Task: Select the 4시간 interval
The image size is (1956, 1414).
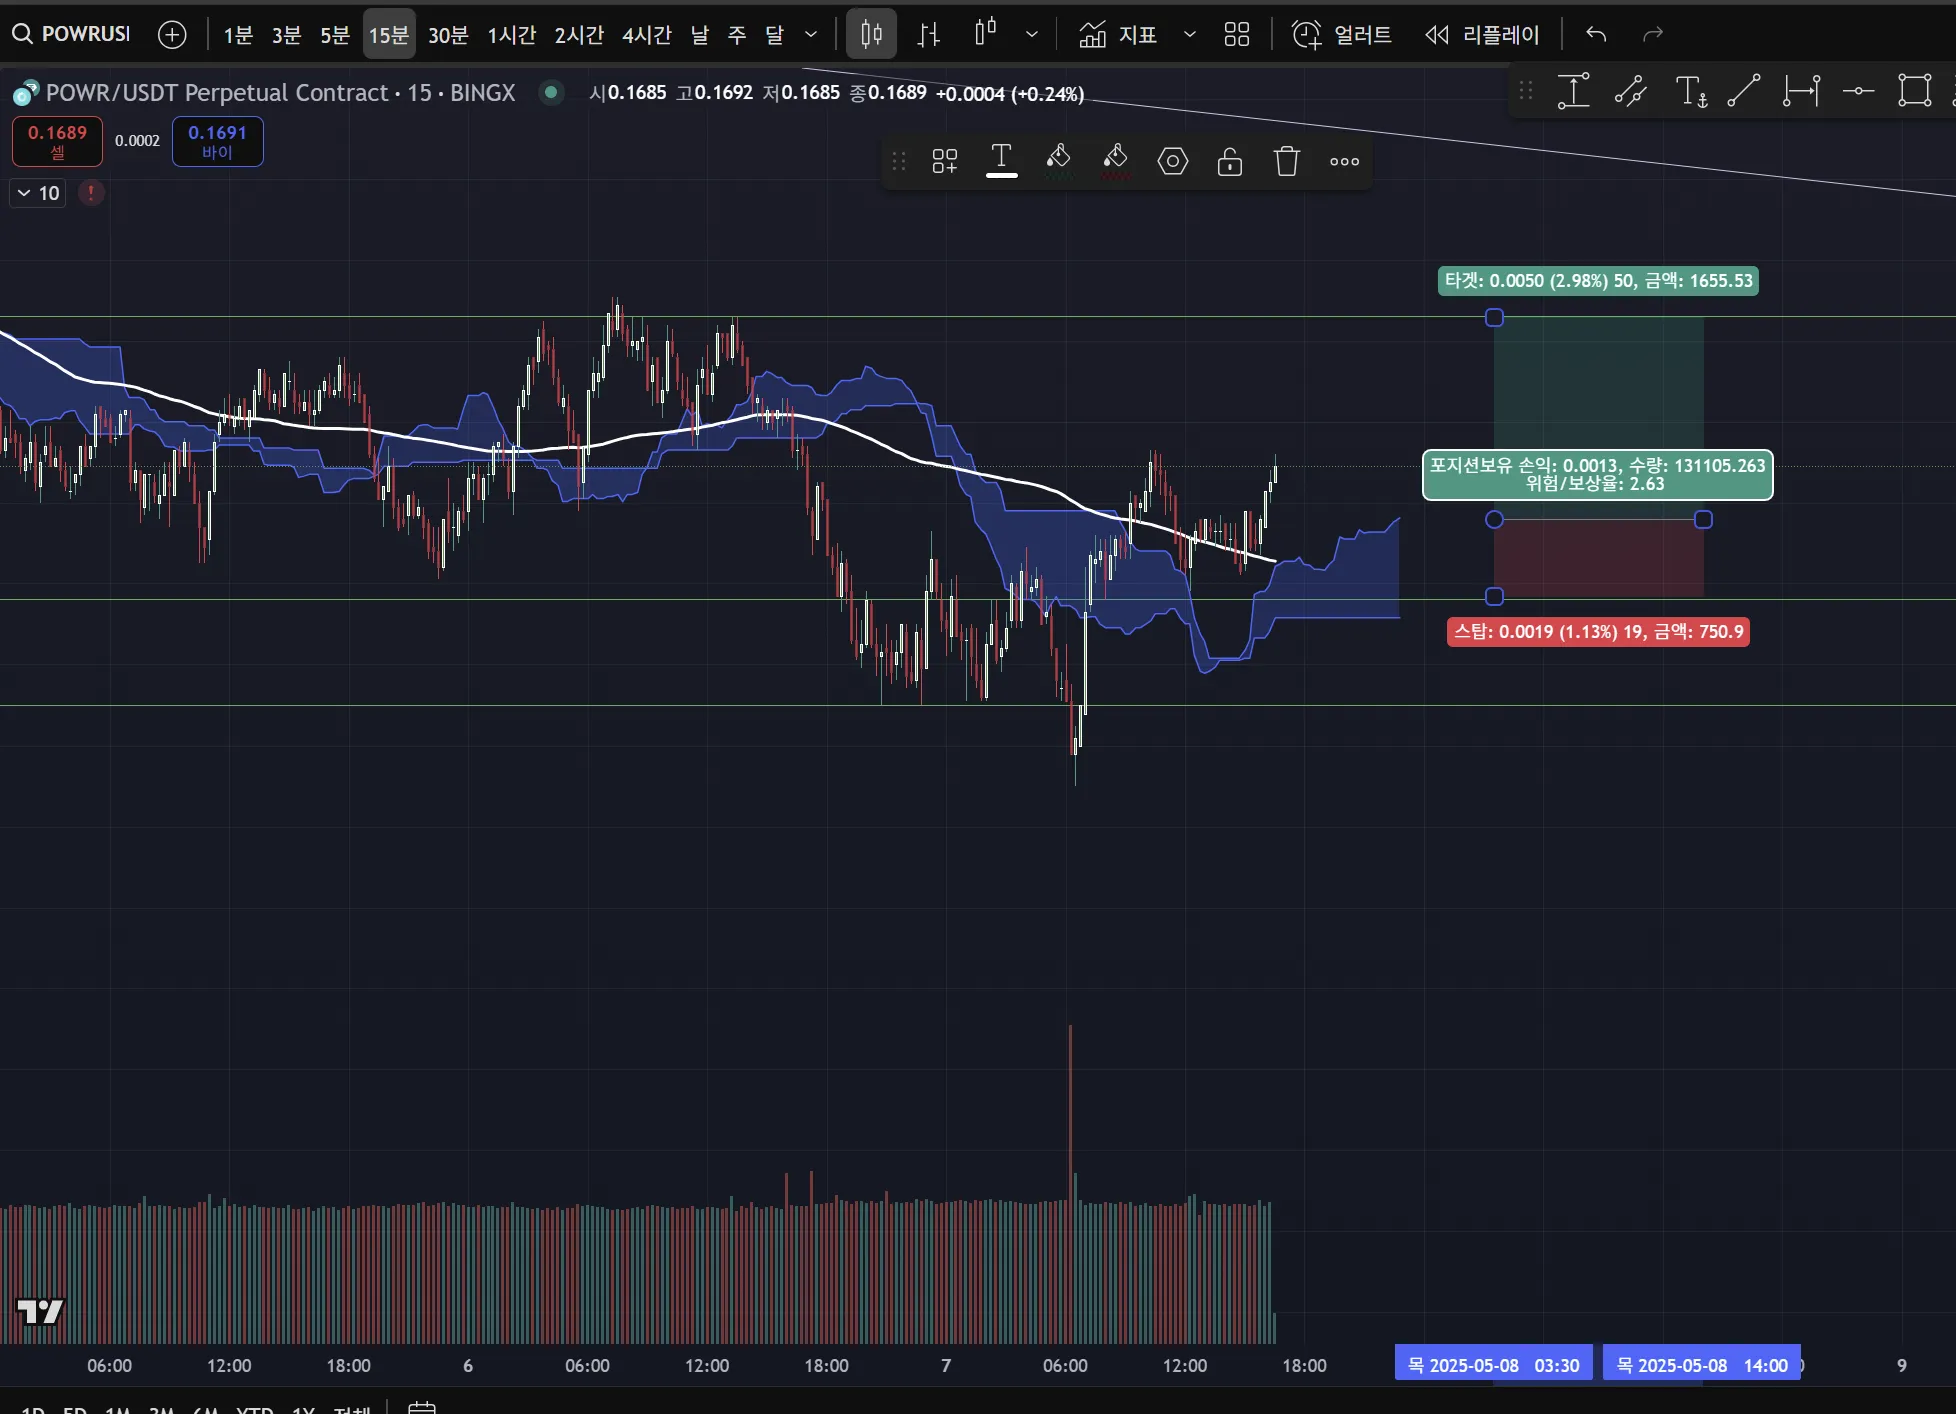Action: pyautogui.click(x=647, y=35)
